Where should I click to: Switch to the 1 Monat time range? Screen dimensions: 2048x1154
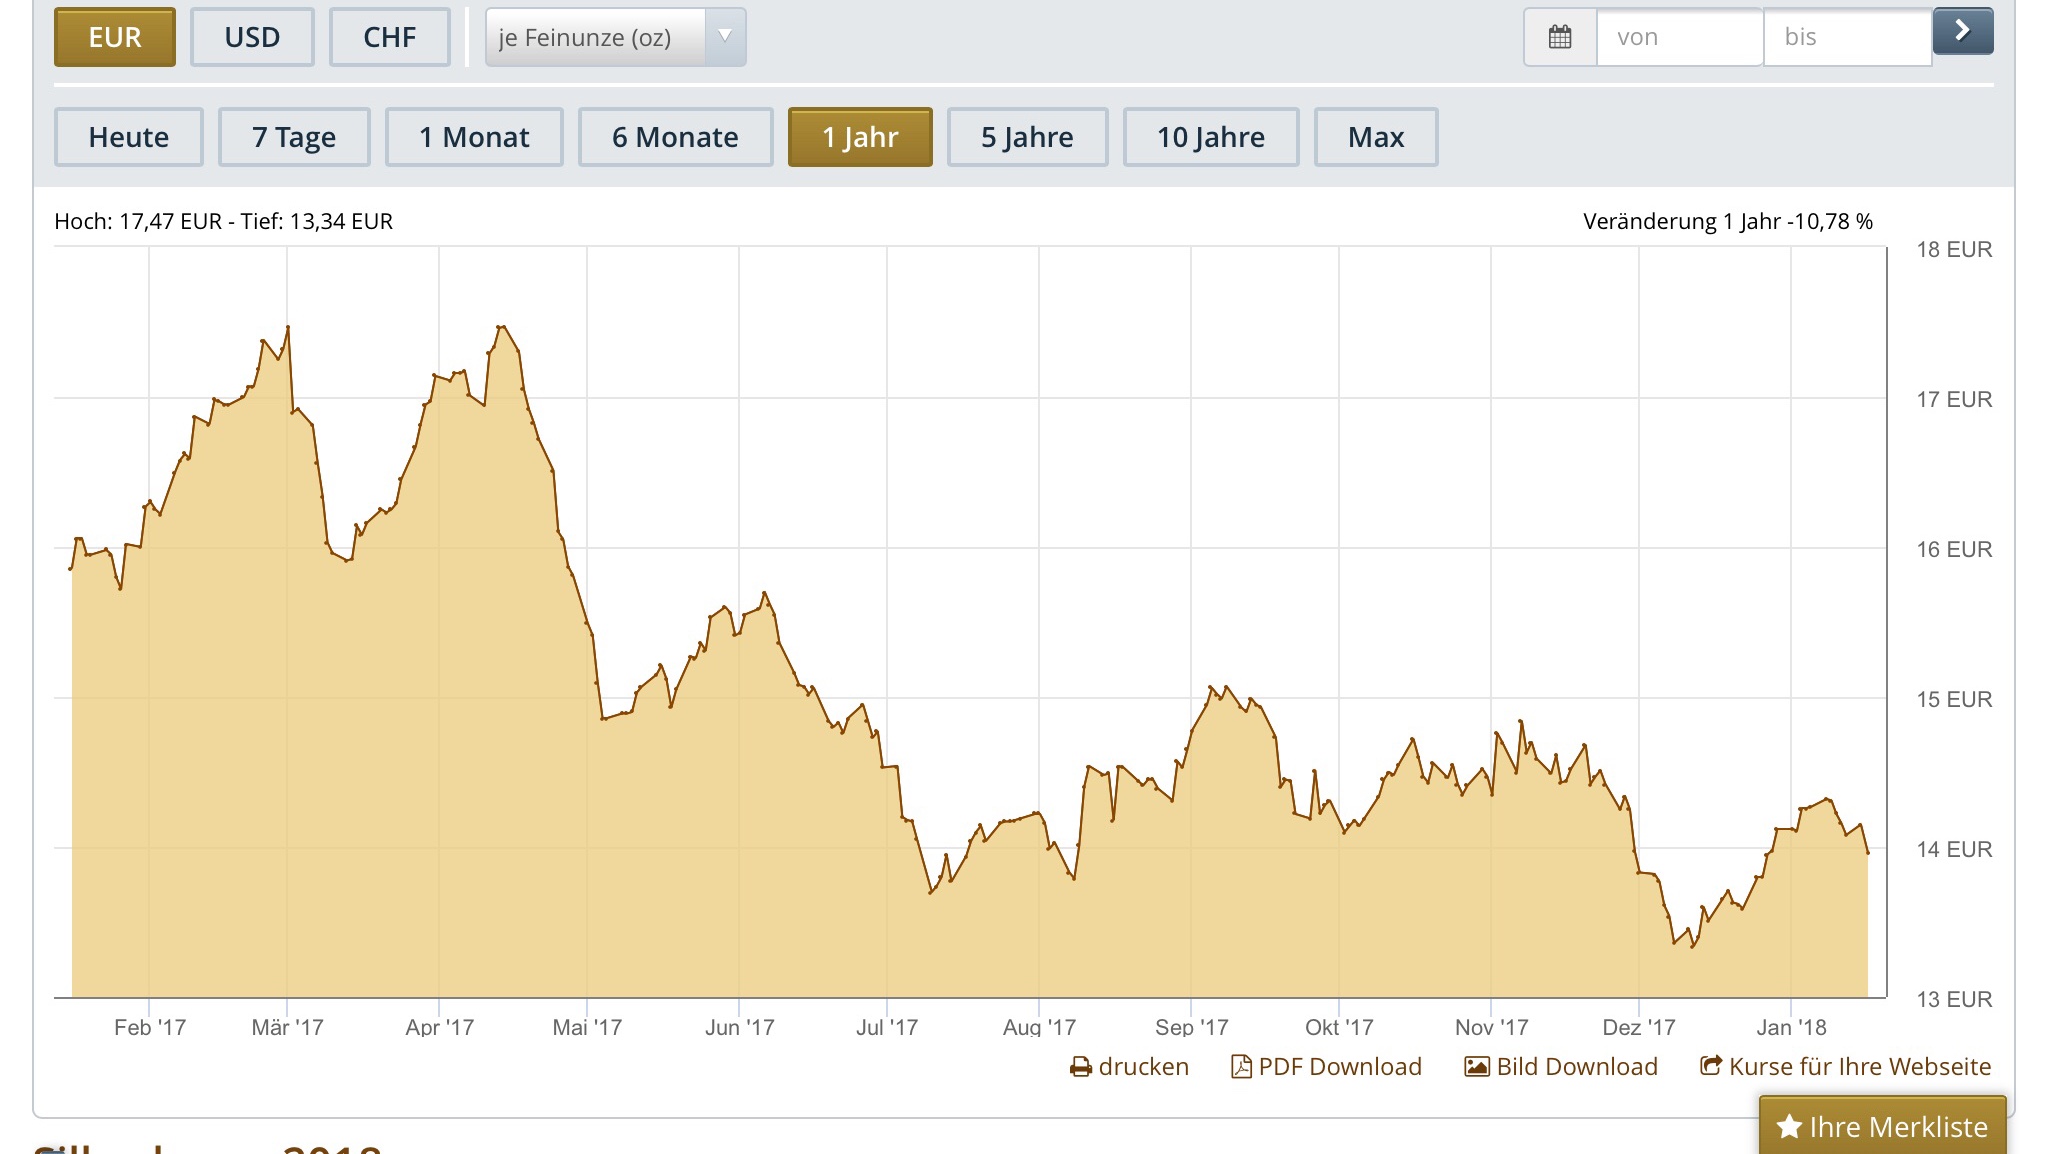point(474,137)
